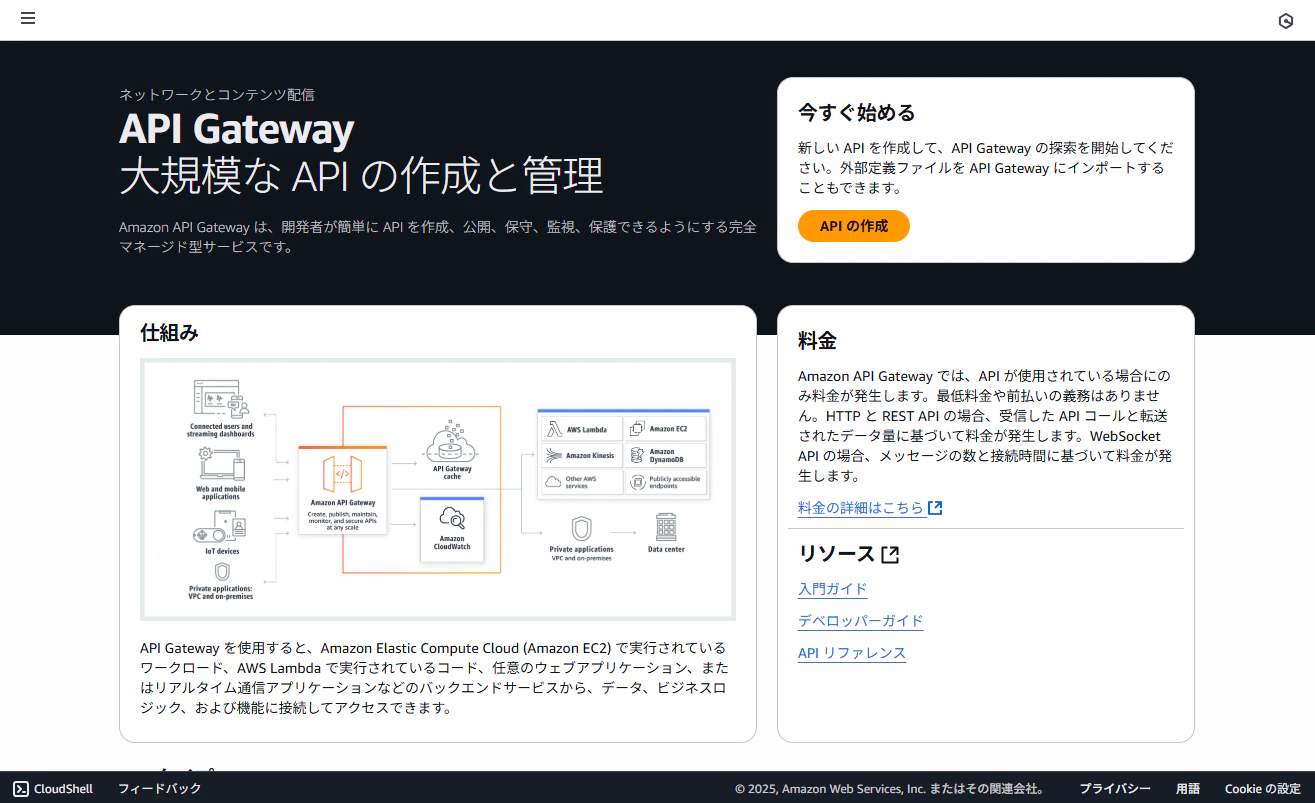Click the Other AWS services icon
This screenshot has height=803, width=1315.
(x=555, y=482)
